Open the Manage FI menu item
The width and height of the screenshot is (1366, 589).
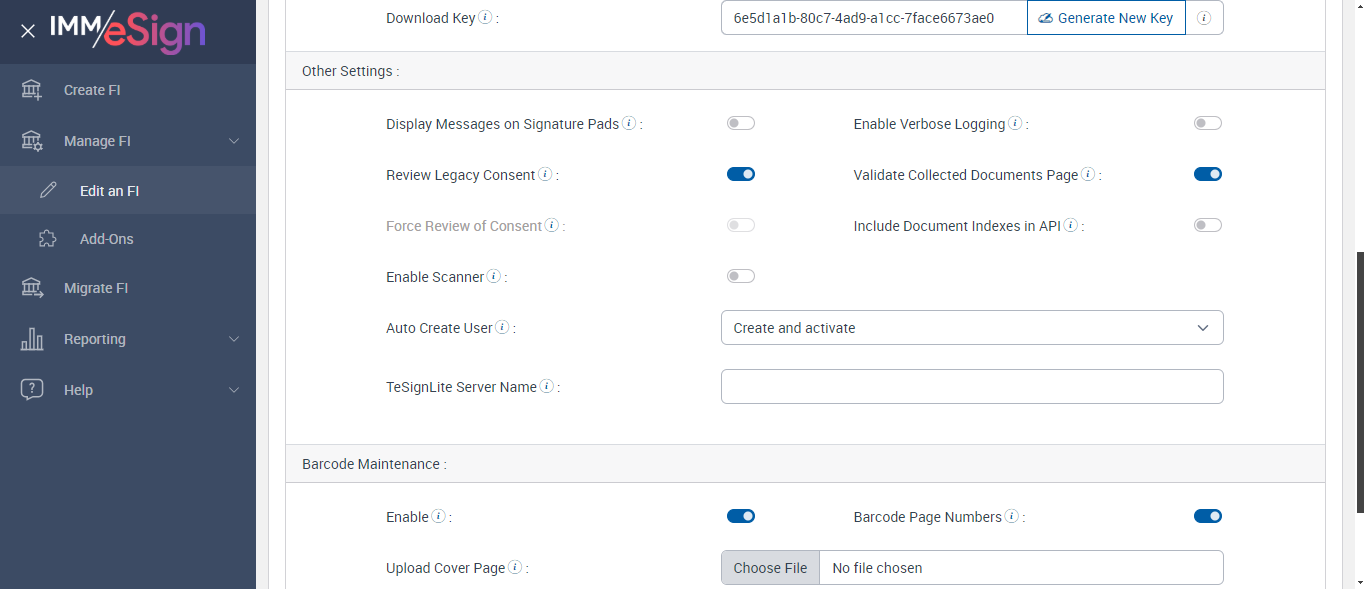(97, 141)
